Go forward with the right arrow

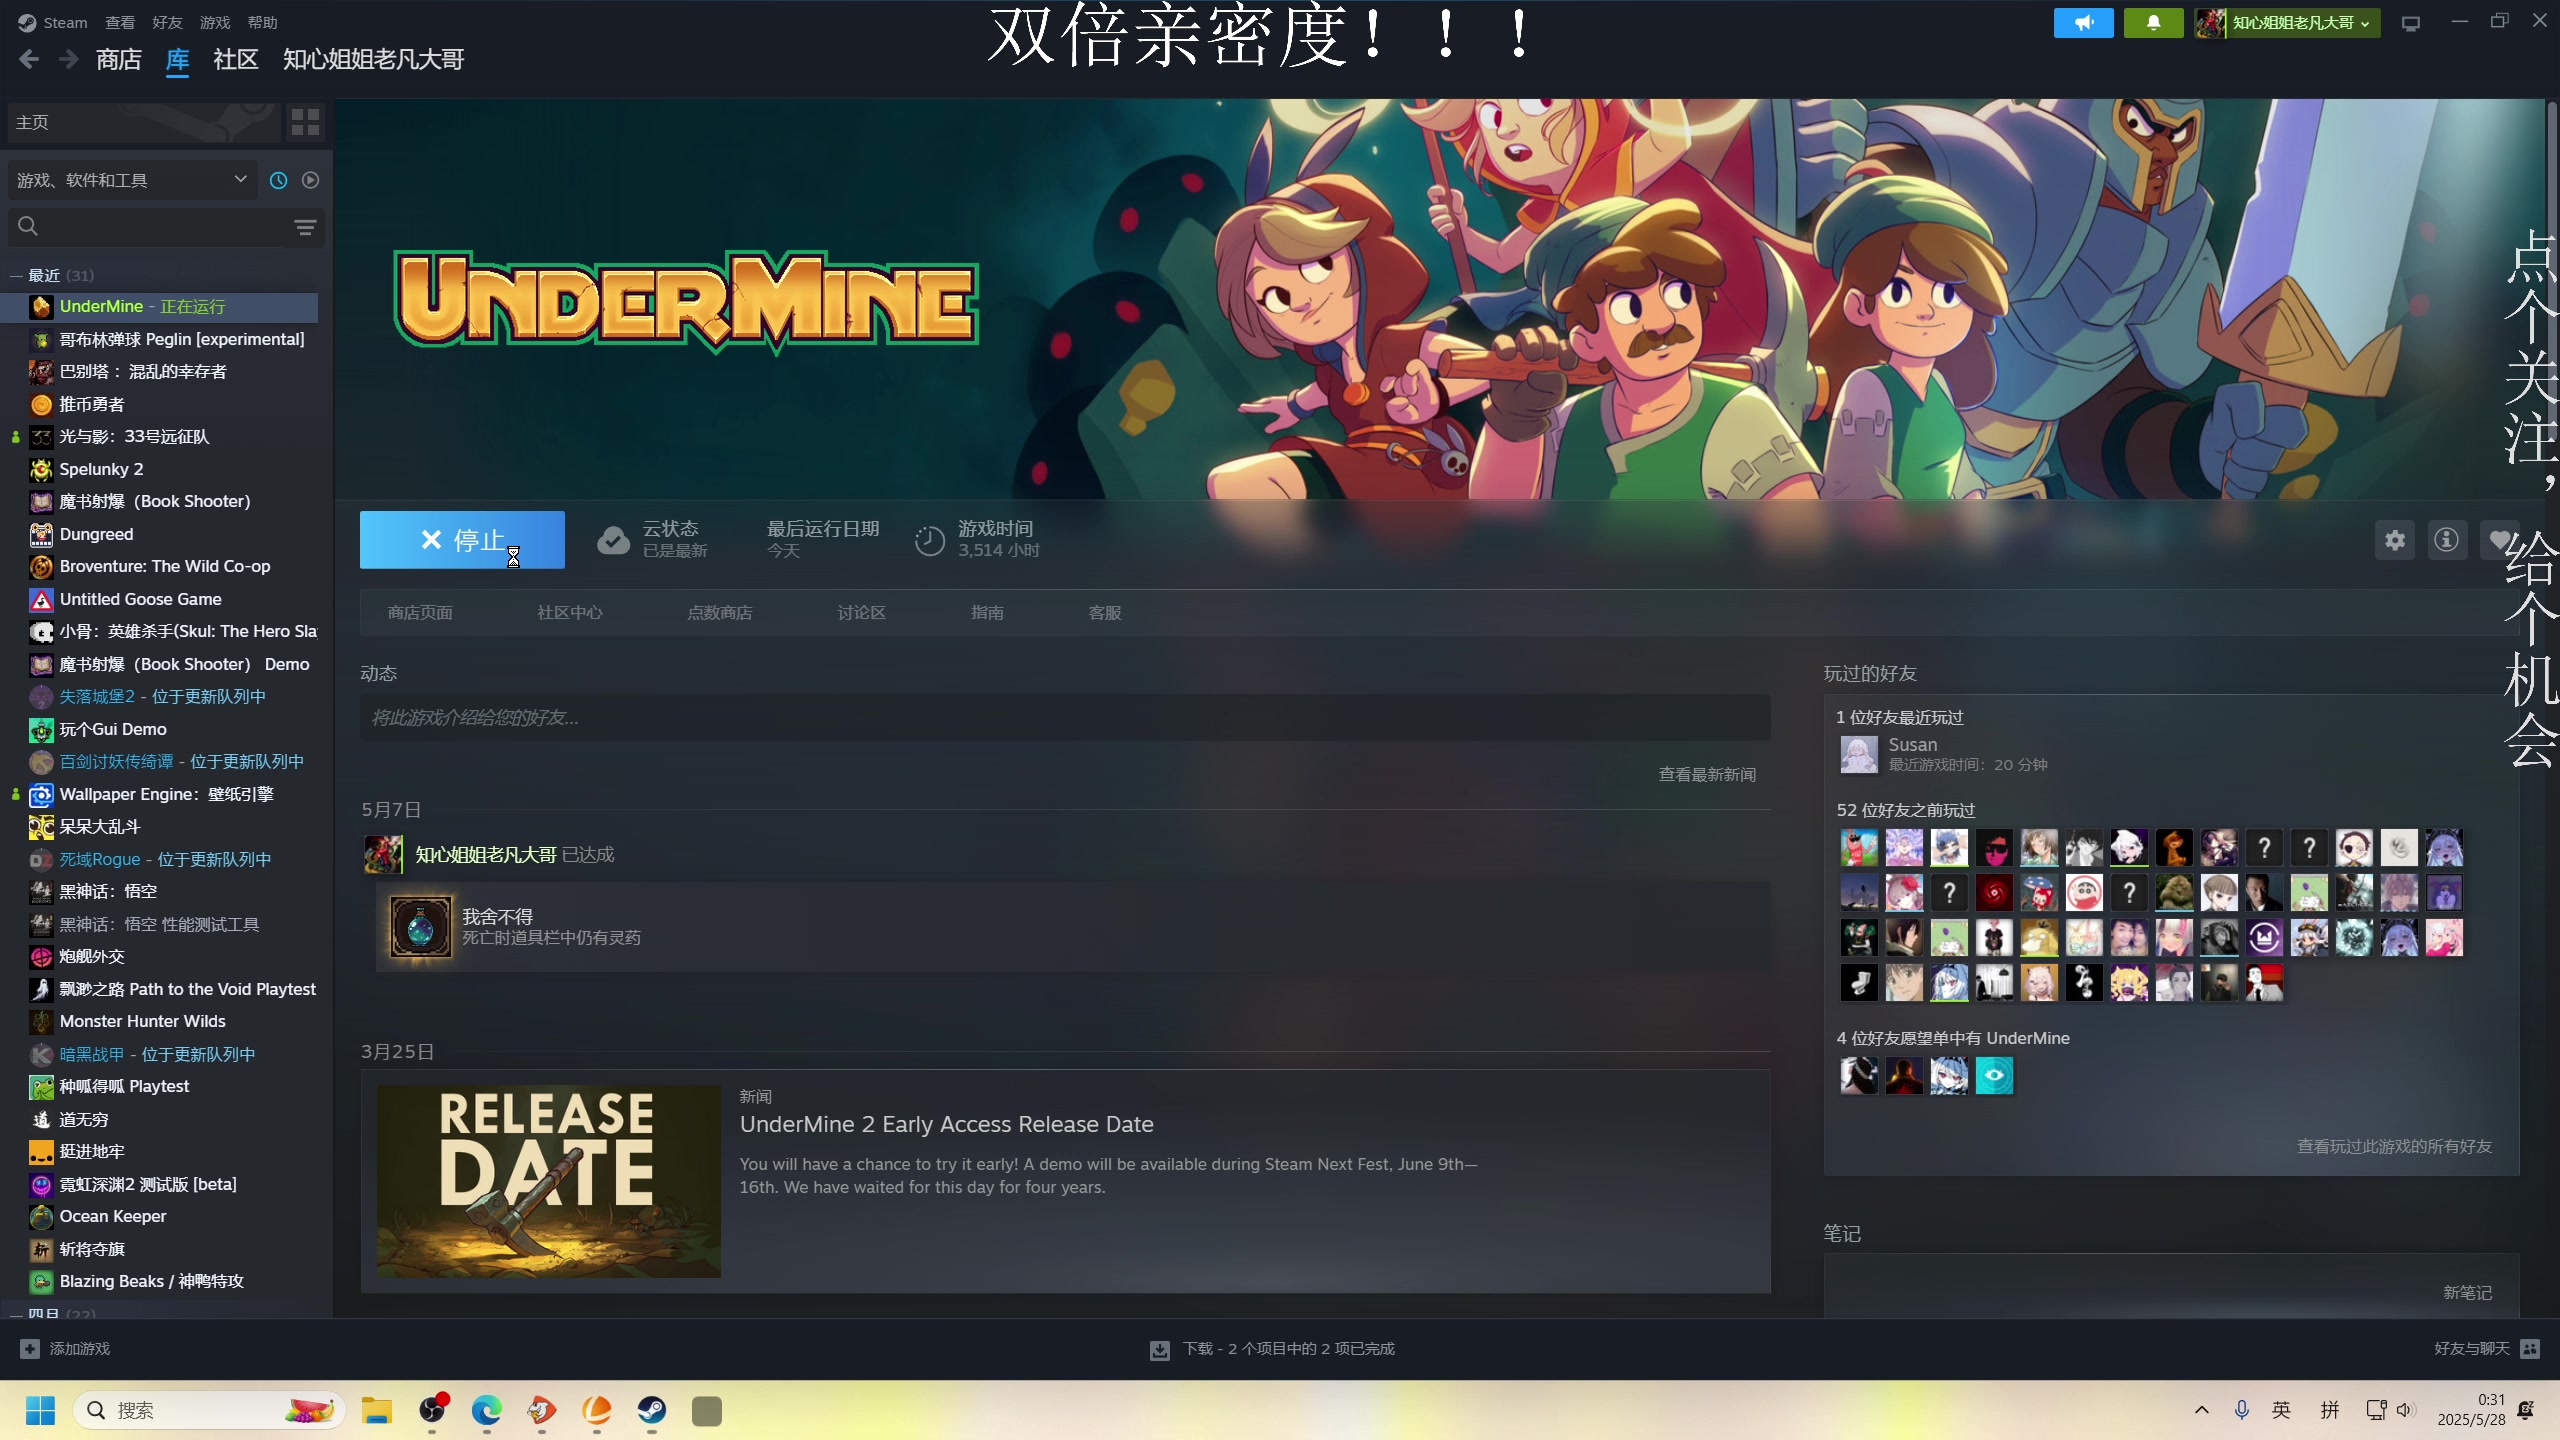click(68, 60)
